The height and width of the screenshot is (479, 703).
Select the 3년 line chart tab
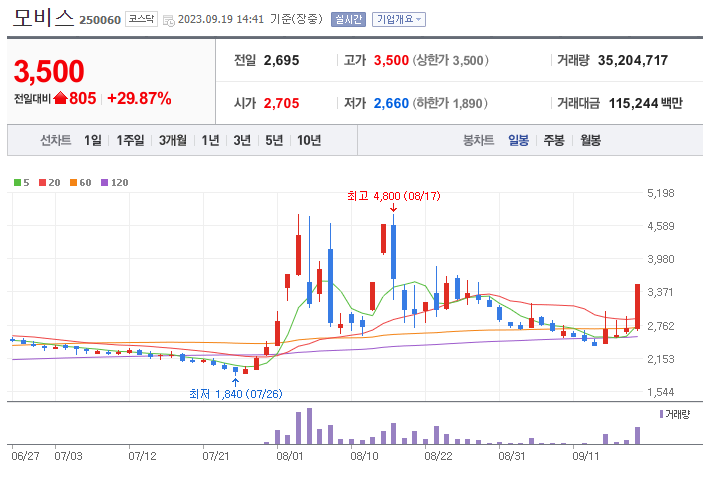tap(242, 140)
